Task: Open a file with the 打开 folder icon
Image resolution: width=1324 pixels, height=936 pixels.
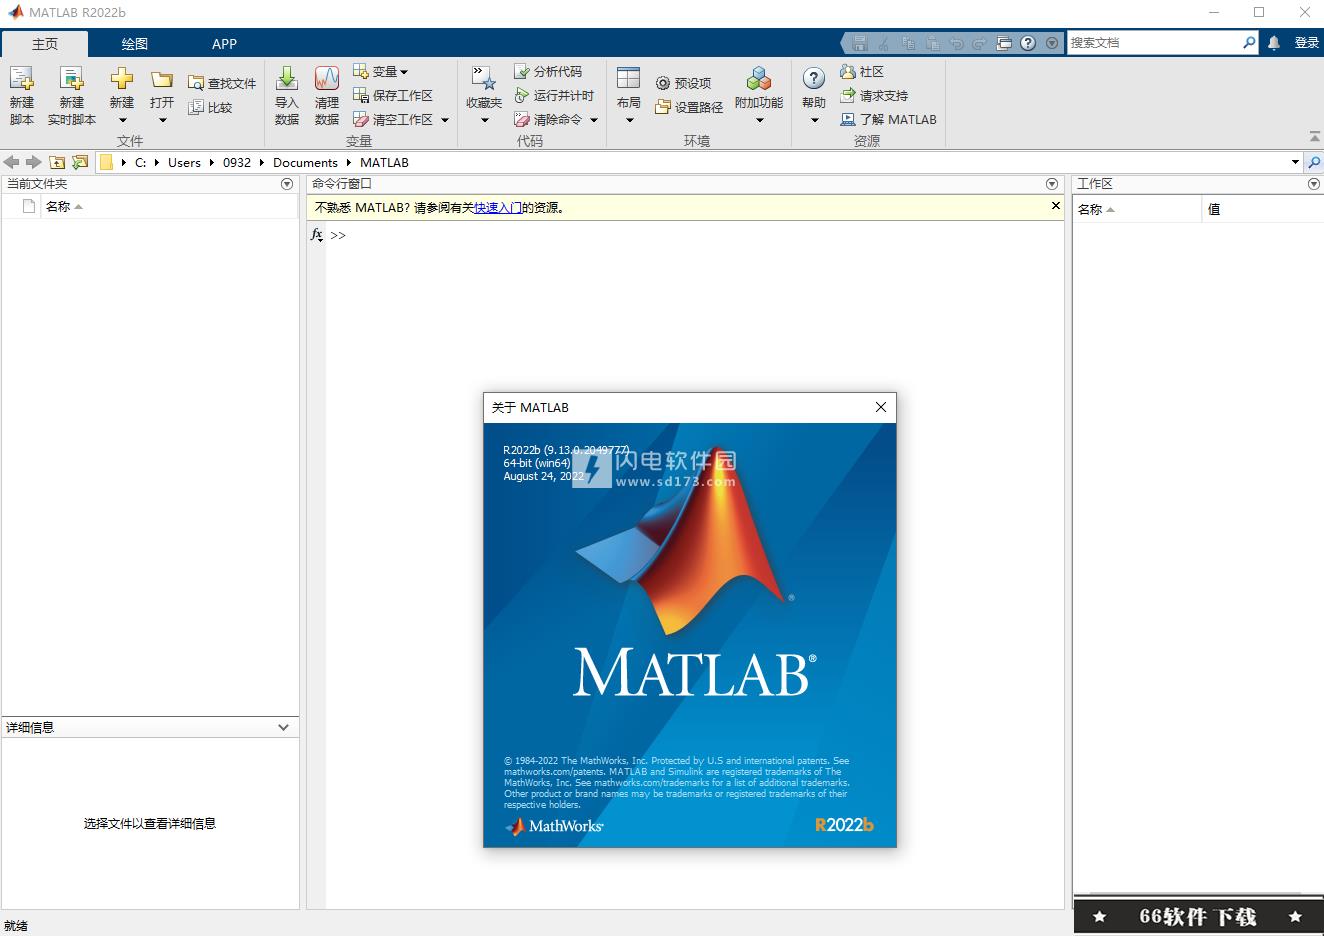Action: (x=162, y=79)
